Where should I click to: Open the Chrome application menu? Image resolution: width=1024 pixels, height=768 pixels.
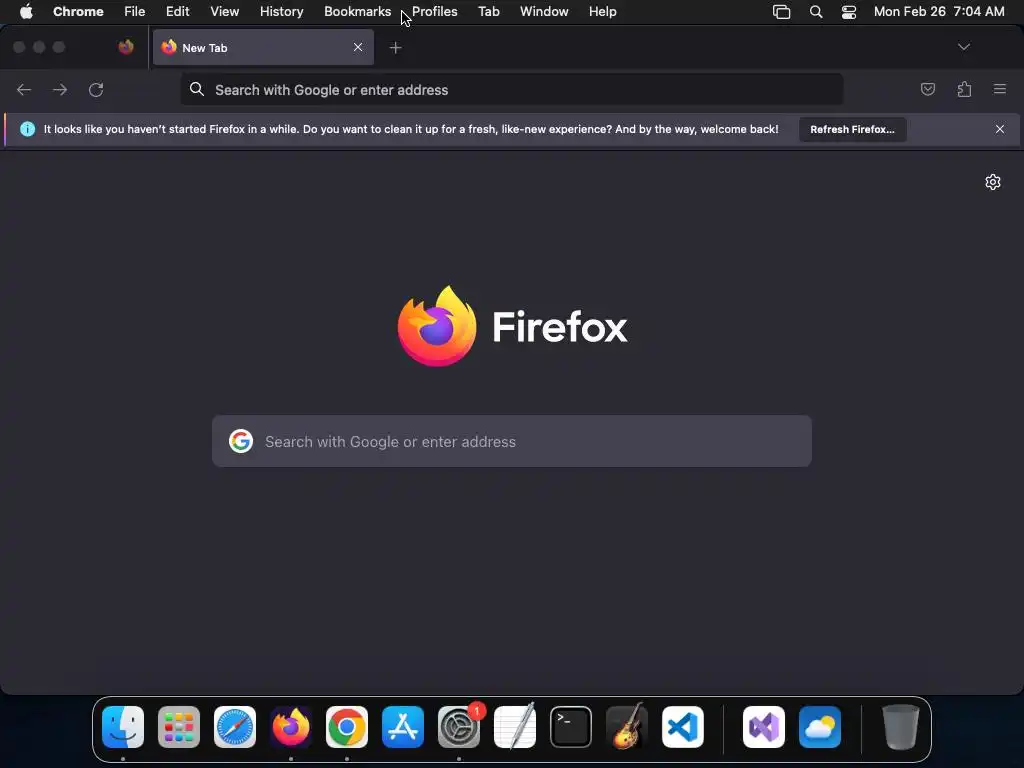point(78,12)
